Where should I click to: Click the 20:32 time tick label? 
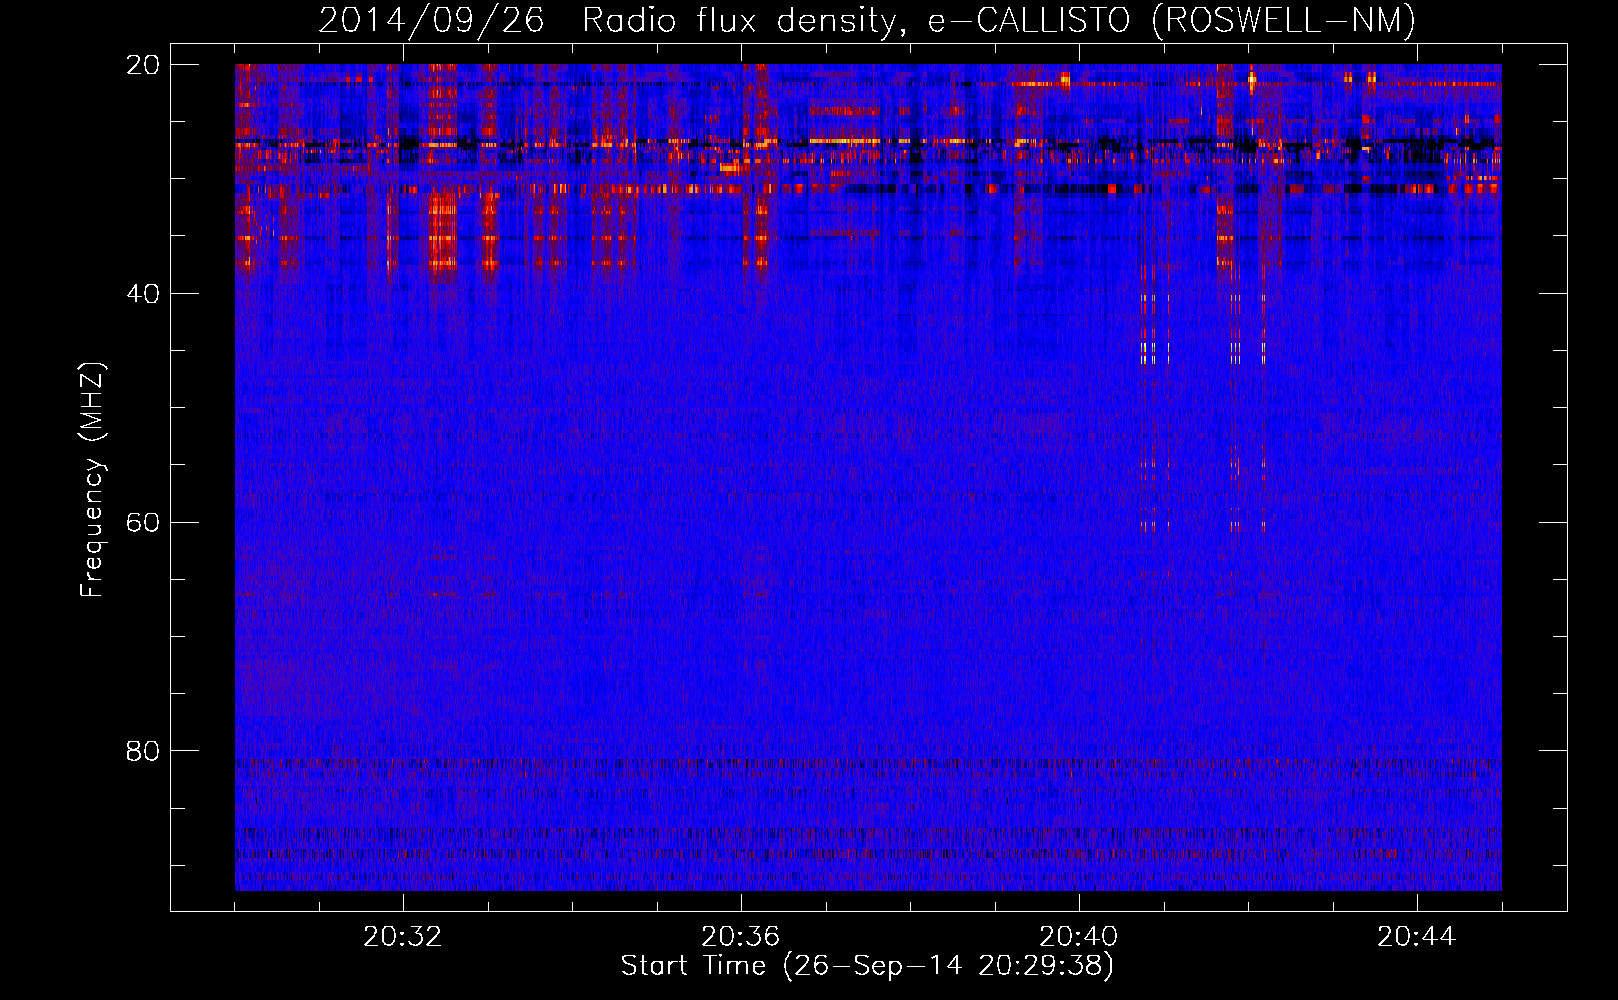403,937
